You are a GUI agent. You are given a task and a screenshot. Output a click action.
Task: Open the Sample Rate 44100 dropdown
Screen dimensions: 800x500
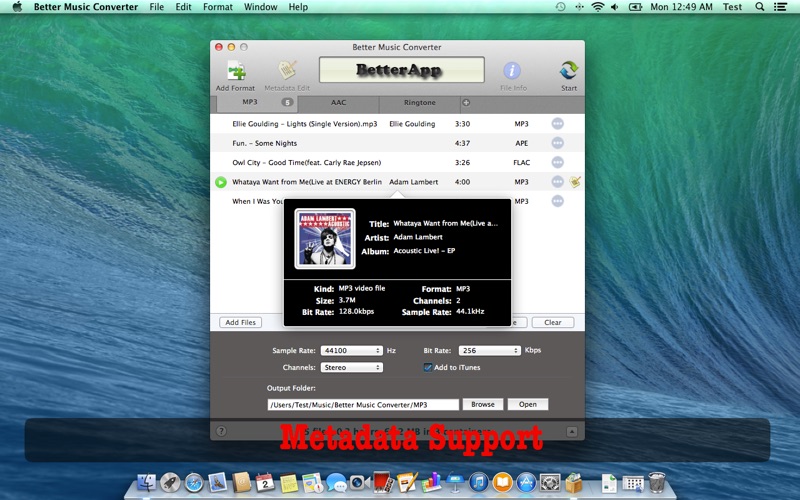point(352,351)
